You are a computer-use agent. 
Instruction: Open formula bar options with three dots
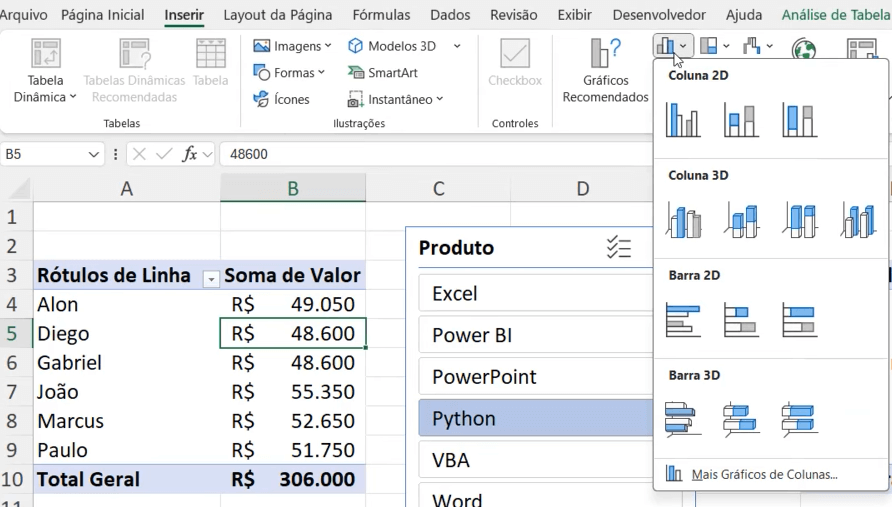tap(115, 154)
